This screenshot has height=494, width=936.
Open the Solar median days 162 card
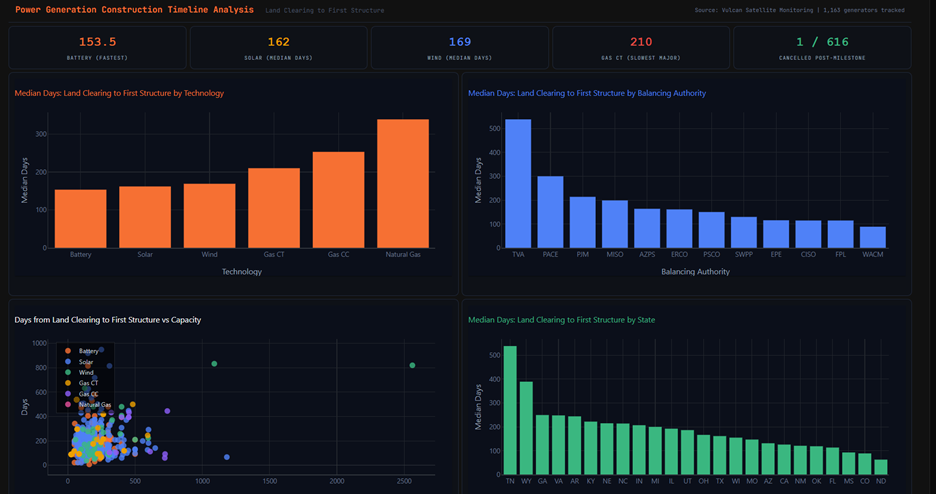click(279, 47)
